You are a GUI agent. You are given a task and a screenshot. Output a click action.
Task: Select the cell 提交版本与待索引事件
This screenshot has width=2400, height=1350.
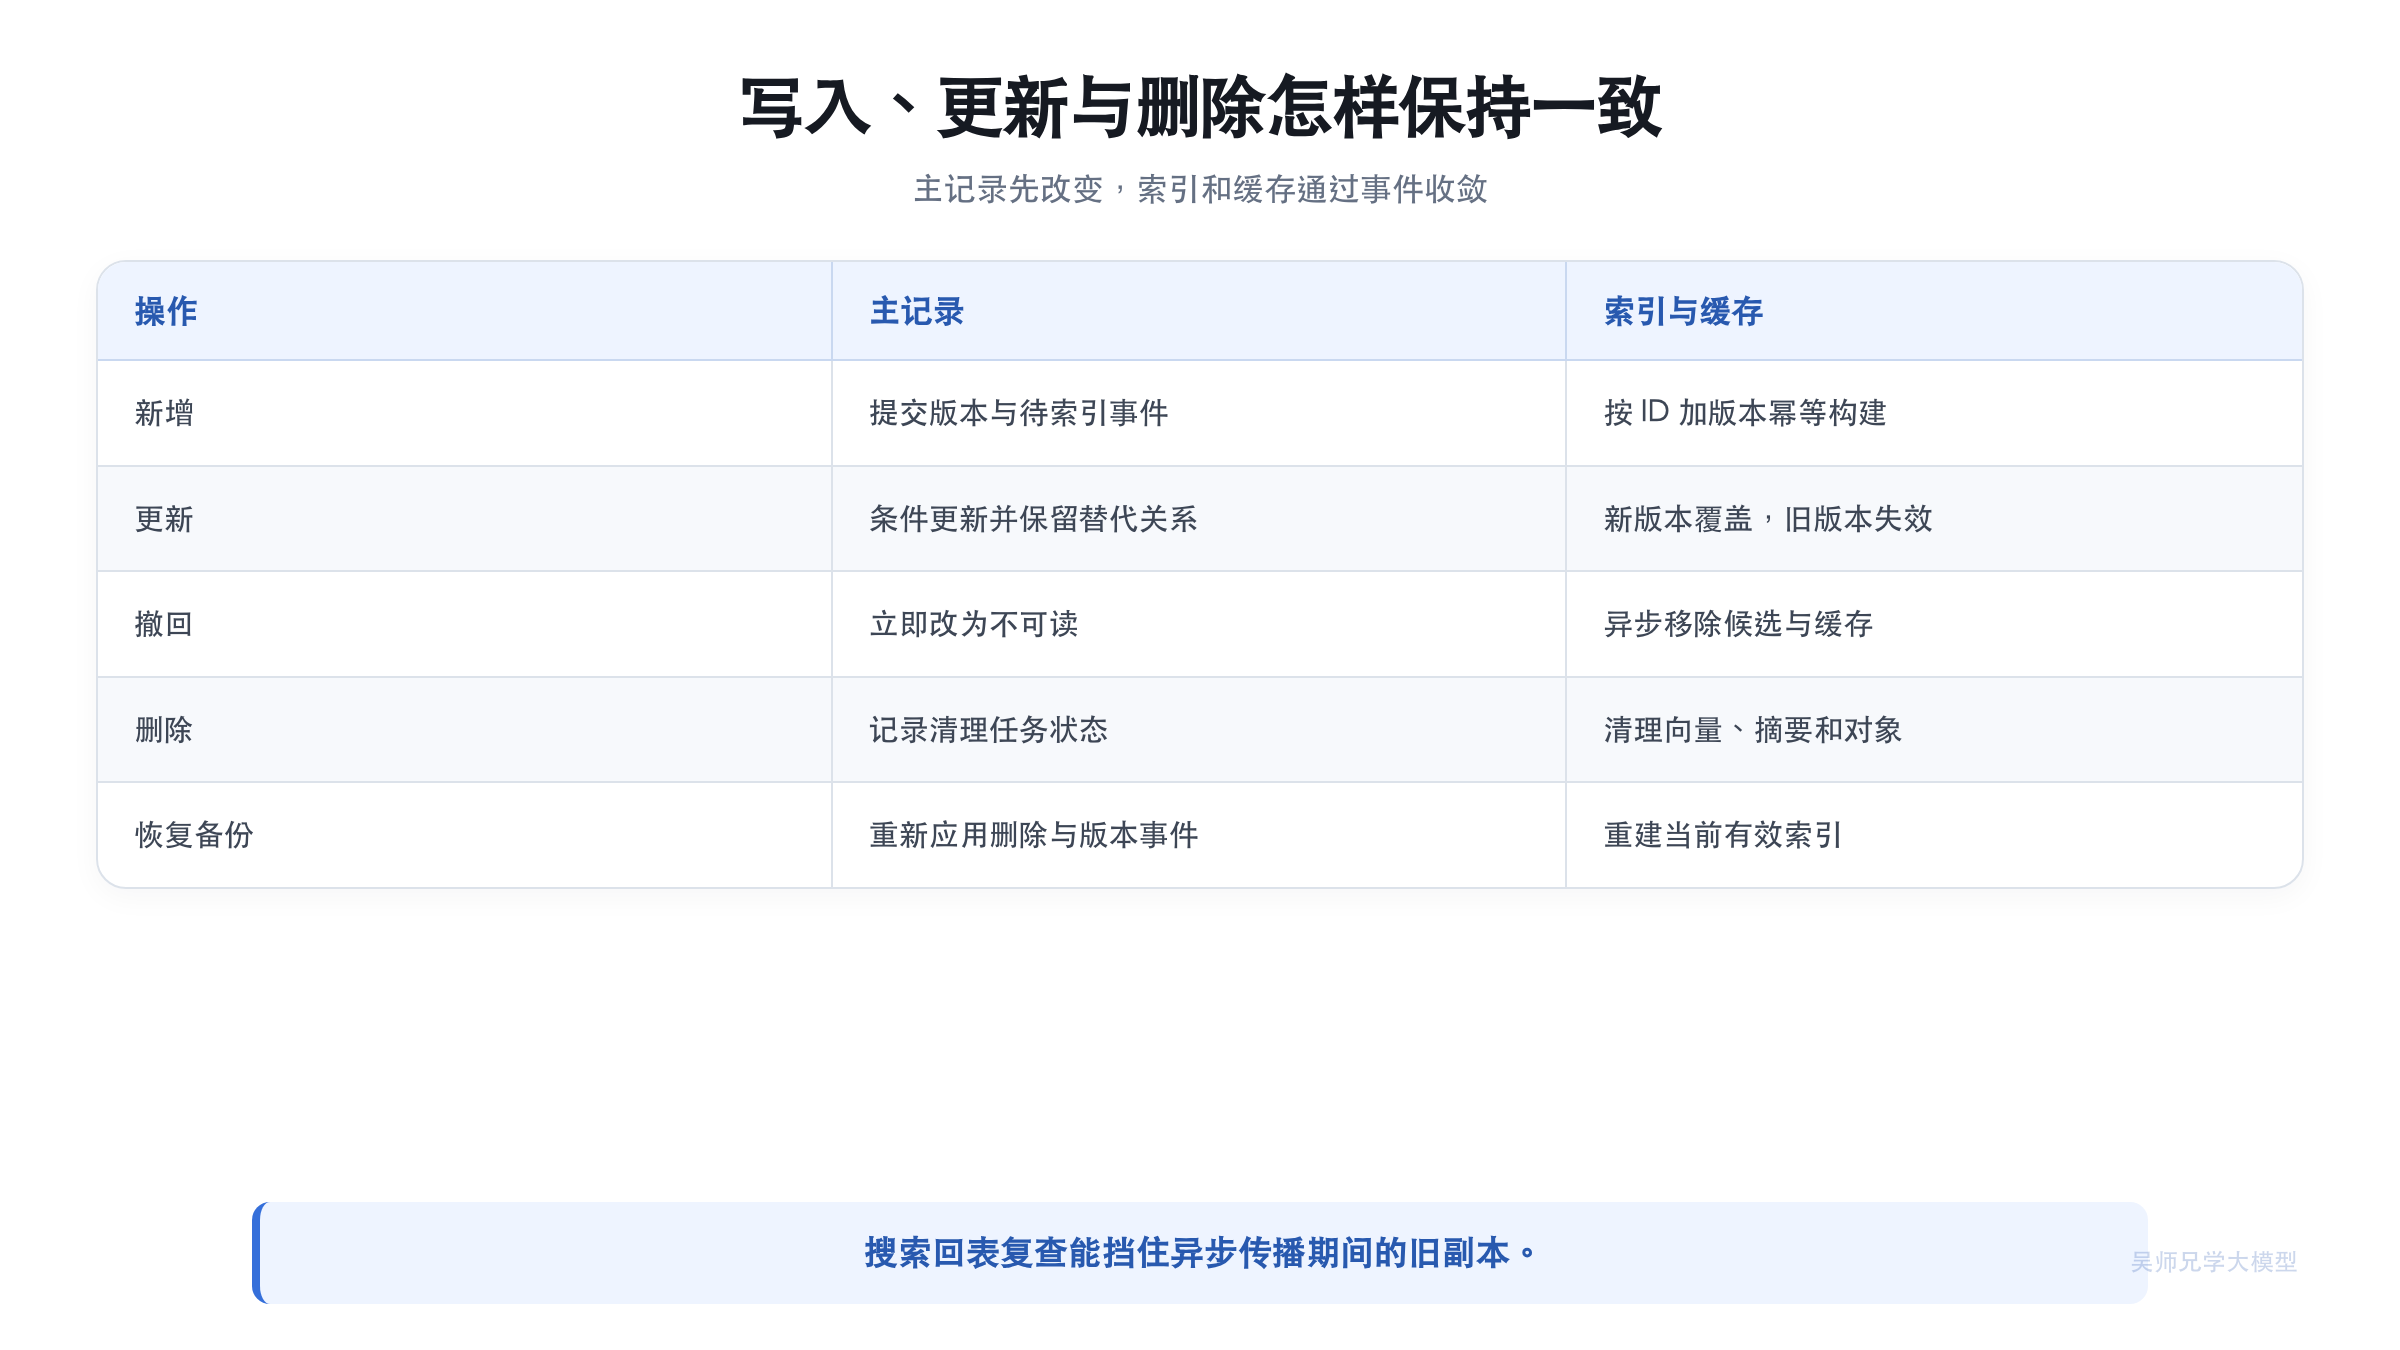1199,413
